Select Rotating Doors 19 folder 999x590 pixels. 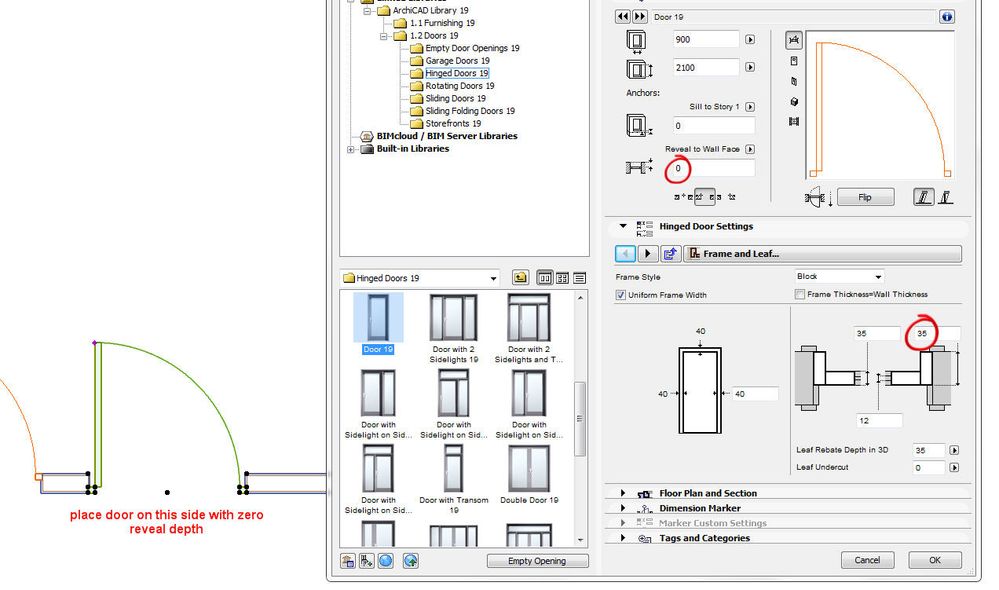point(459,85)
